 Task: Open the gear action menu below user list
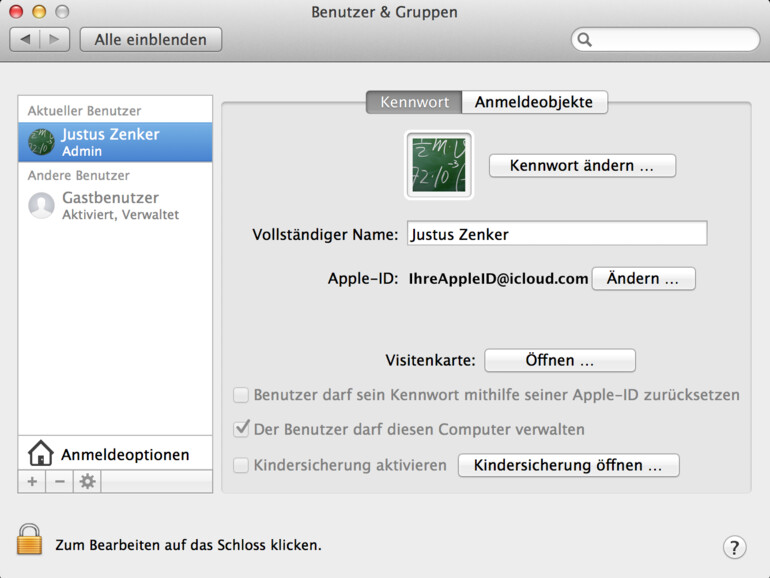tap(87, 481)
